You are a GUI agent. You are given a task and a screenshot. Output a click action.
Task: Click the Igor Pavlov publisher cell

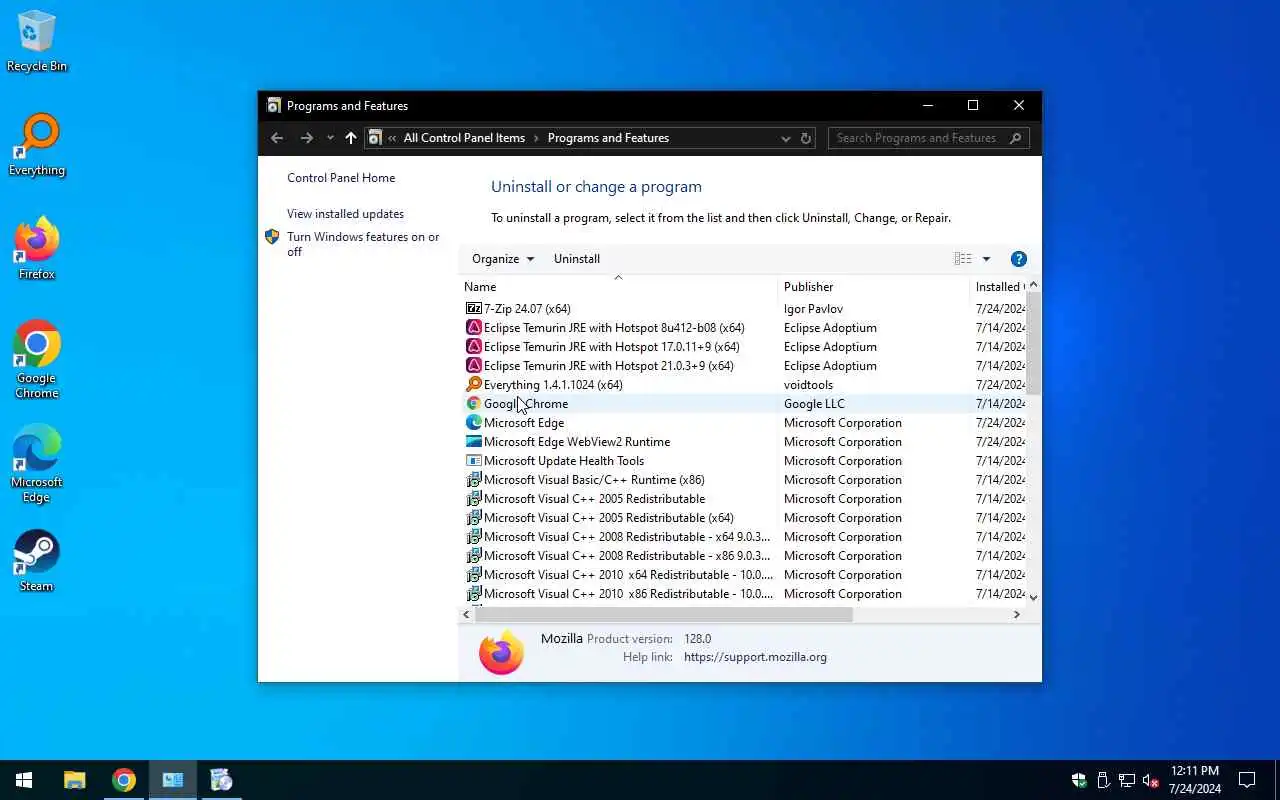click(x=813, y=309)
